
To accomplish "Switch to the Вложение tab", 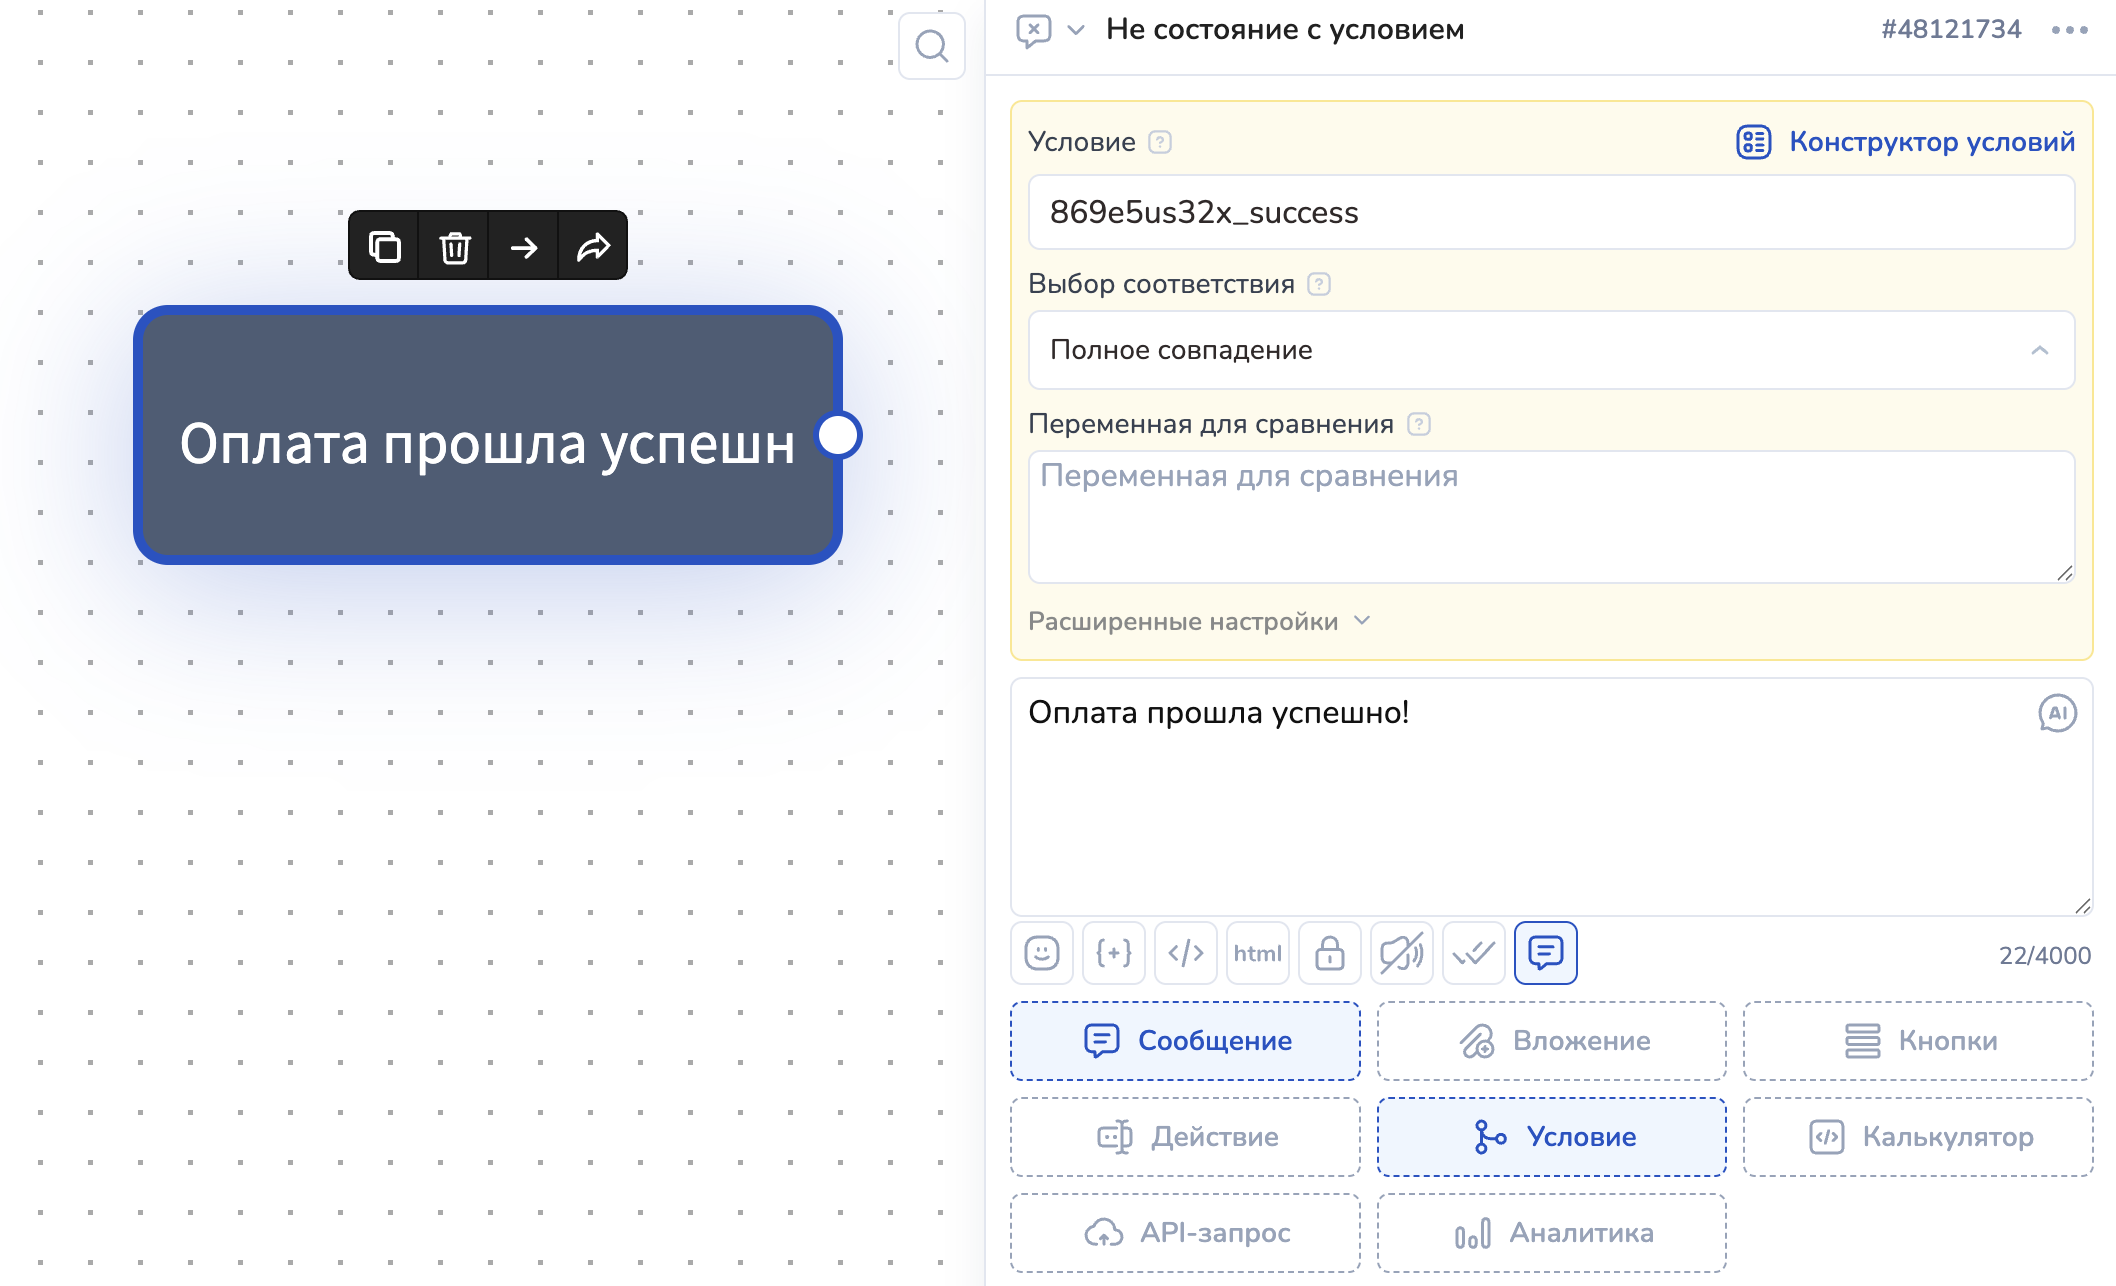I will point(1551,1041).
